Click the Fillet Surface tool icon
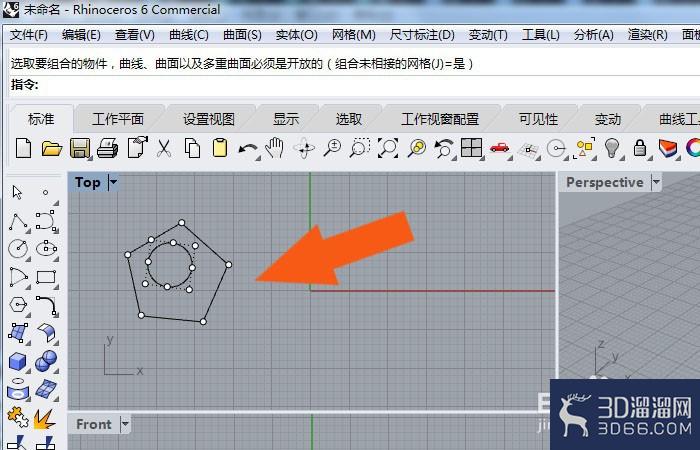700x450 pixels. [x=46, y=333]
